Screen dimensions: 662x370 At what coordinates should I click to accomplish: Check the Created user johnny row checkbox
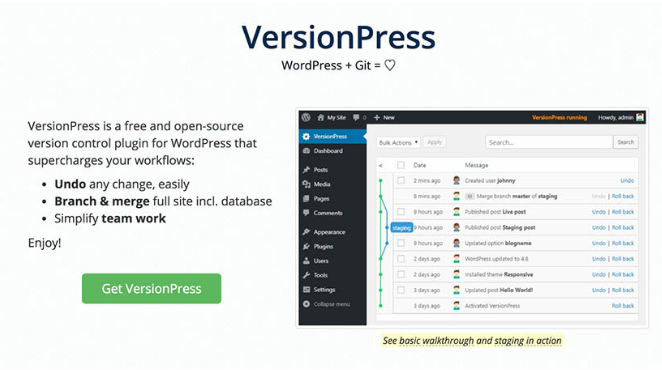pos(401,180)
